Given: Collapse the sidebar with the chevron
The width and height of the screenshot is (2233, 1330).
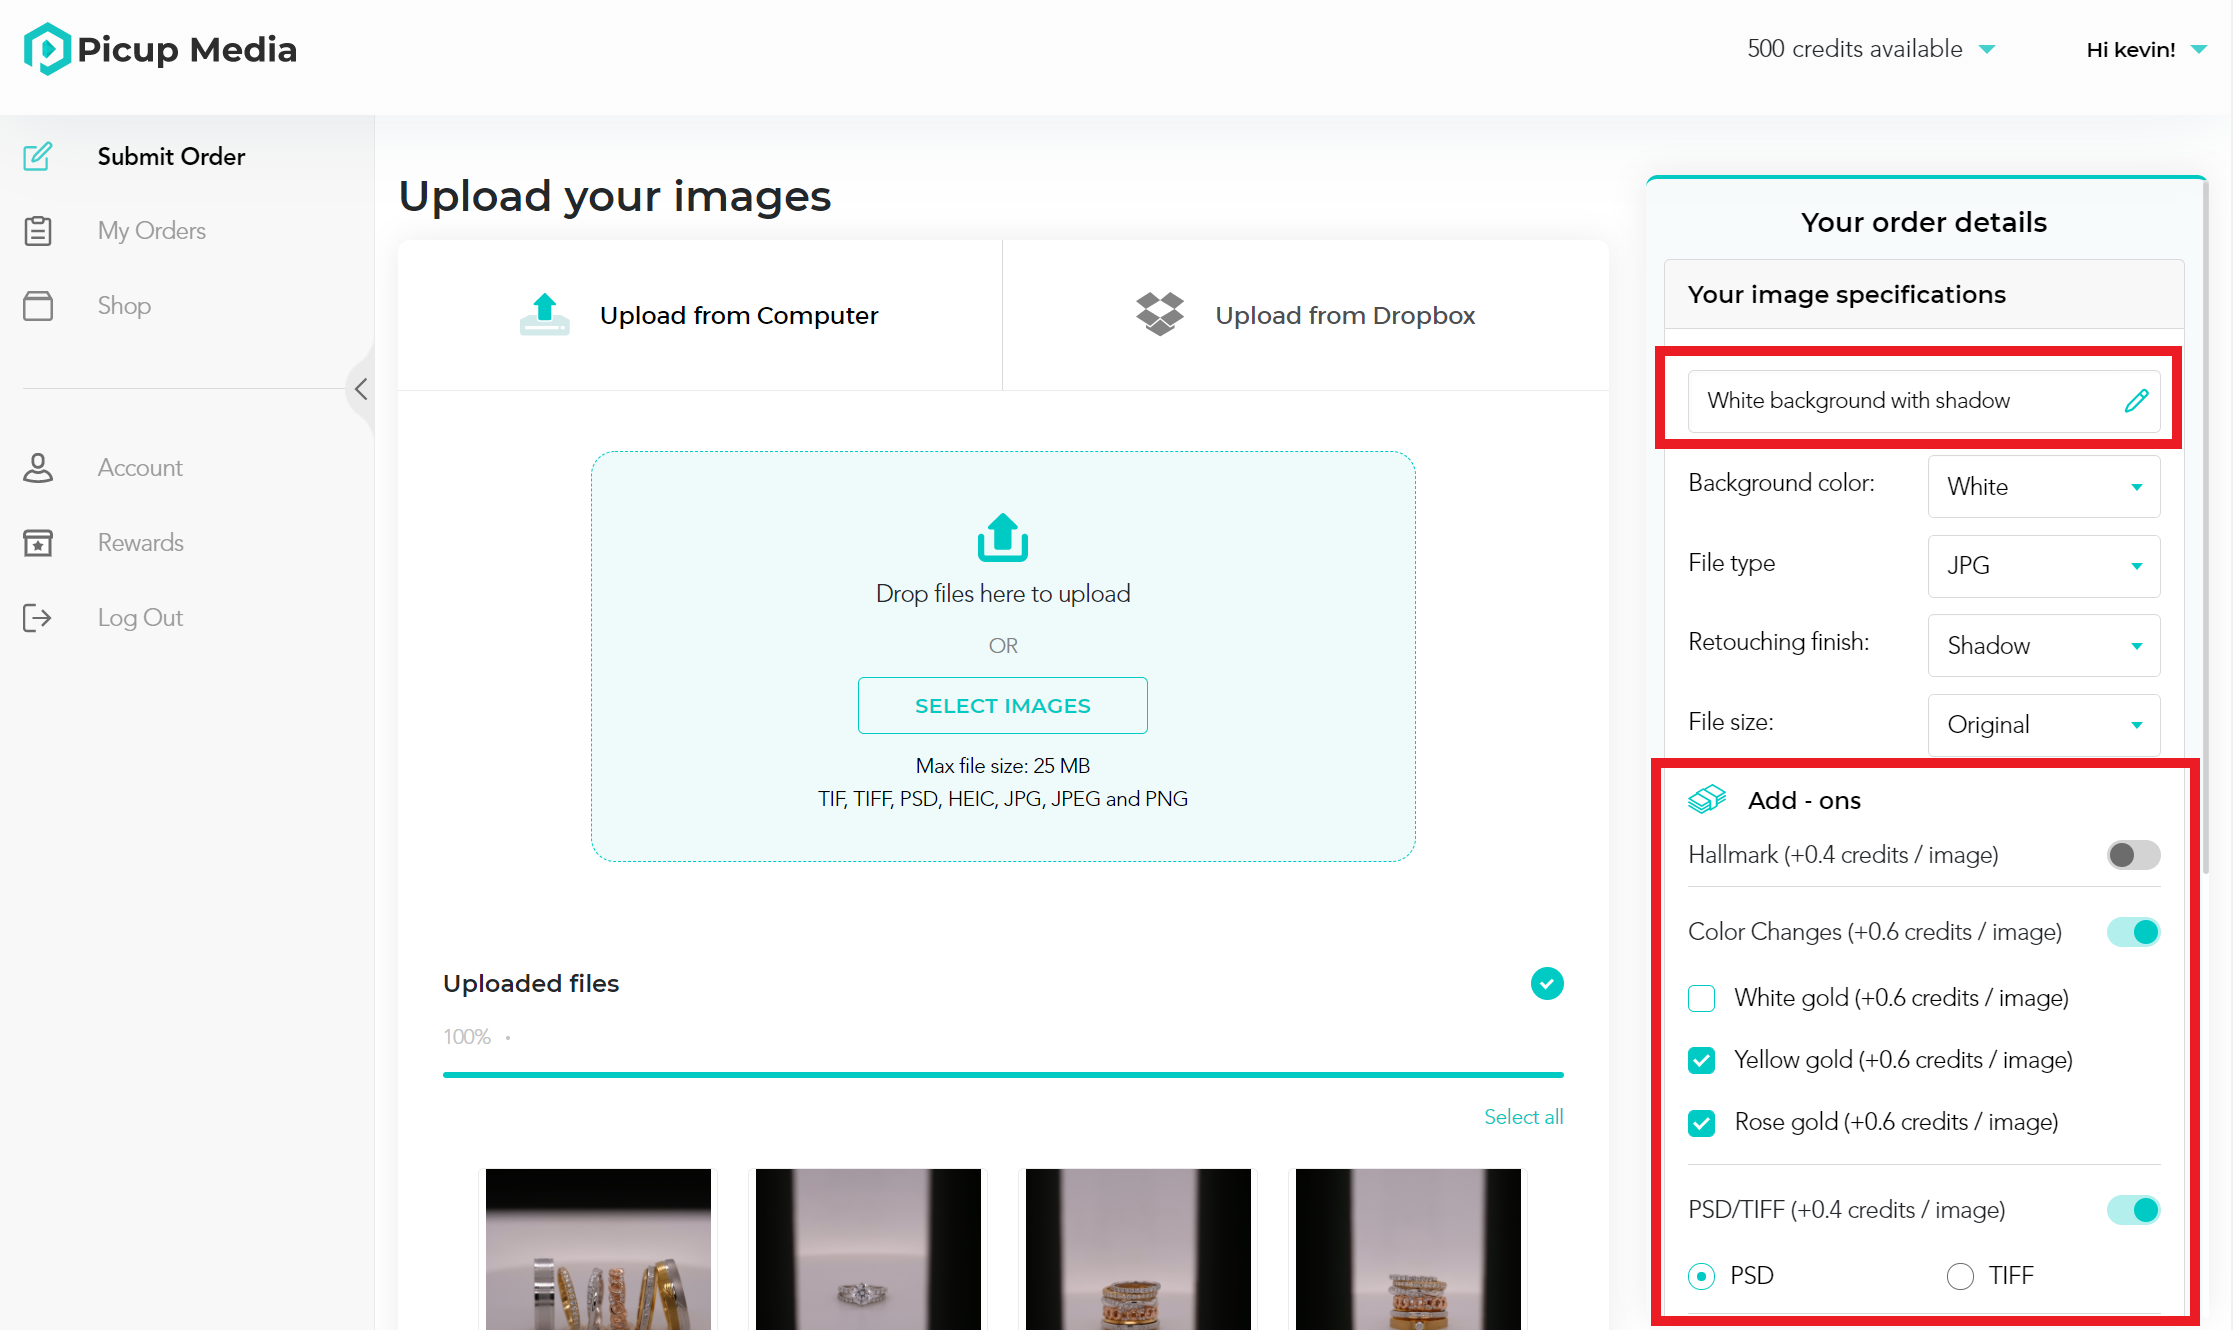Looking at the screenshot, I should [361, 389].
